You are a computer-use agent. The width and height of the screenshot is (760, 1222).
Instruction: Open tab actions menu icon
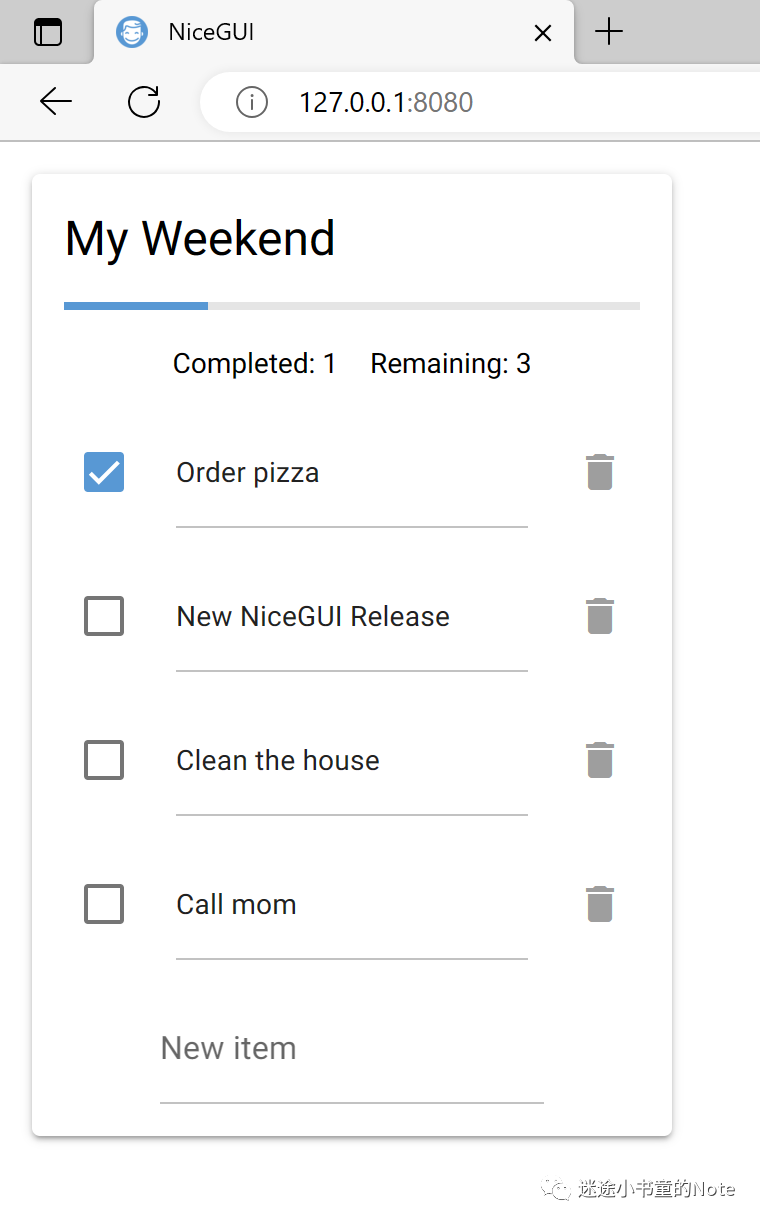coord(47,32)
